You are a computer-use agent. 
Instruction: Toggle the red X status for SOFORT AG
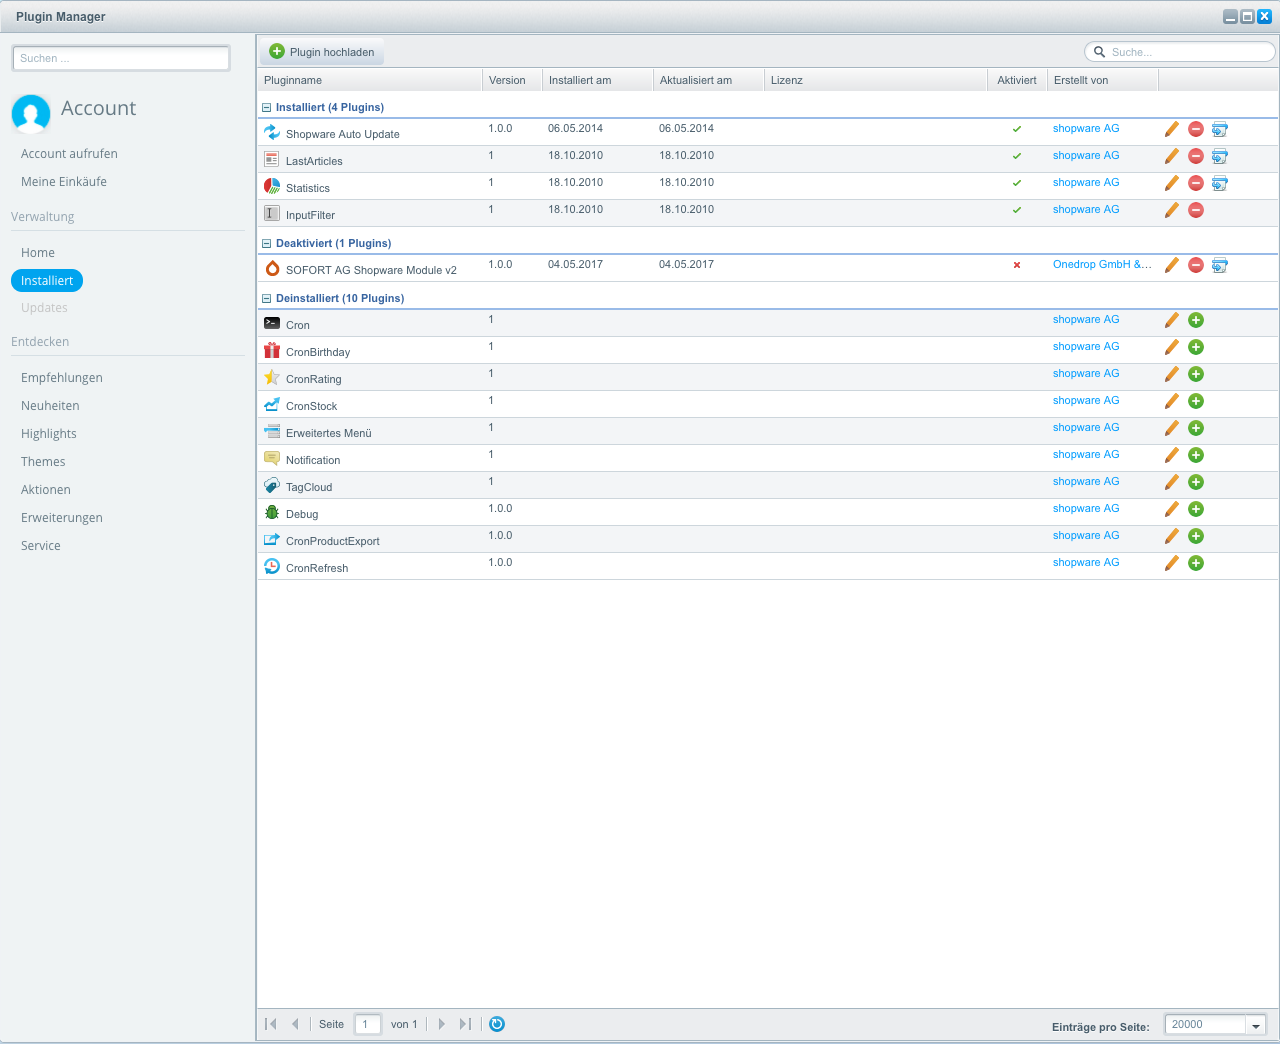(1017, 265)
